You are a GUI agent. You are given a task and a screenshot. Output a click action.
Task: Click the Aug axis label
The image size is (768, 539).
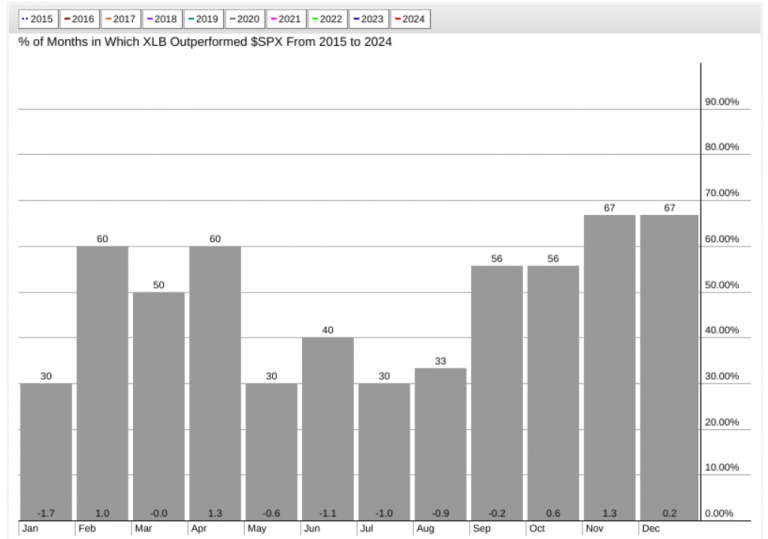pos(425,529)
